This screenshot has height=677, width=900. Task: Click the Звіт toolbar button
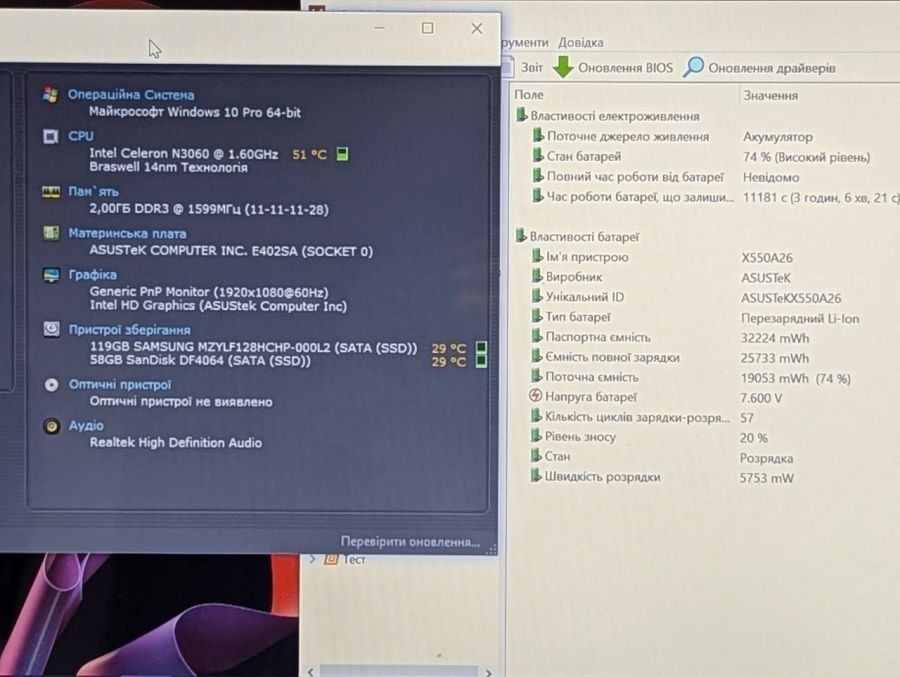(x=523, y=67)
